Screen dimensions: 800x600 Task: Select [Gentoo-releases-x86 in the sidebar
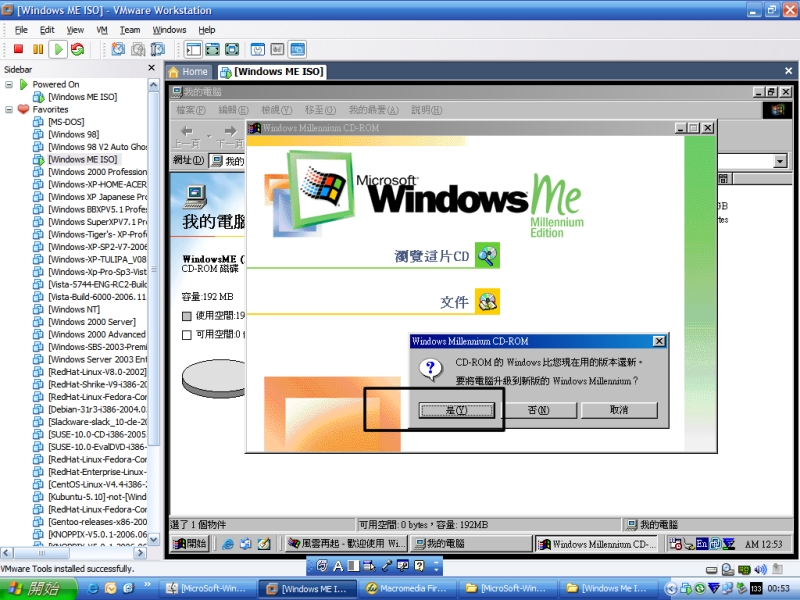tap(97, 522)
